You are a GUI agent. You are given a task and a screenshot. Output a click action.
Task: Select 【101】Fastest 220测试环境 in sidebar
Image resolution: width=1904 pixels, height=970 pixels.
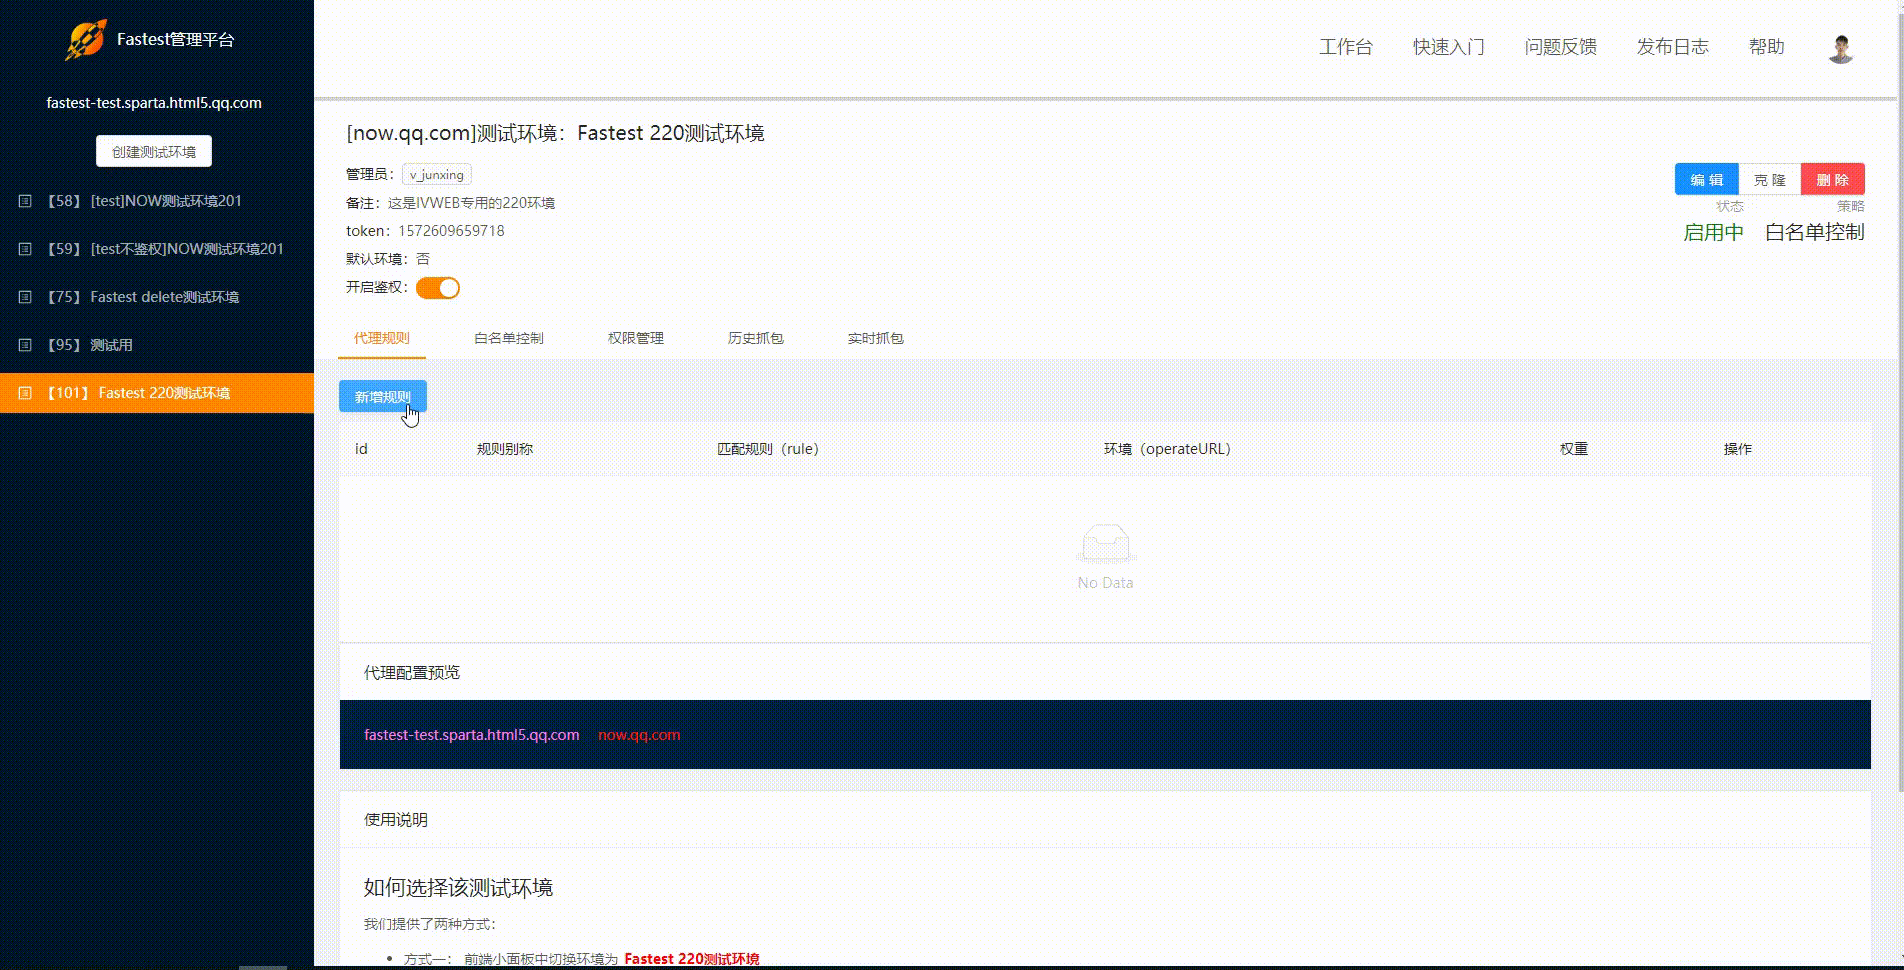pyautogui.click(x=157, y=393)
